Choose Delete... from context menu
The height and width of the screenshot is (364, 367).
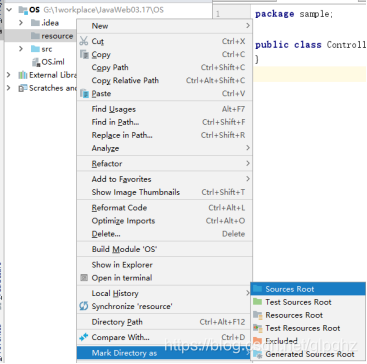pos(165,234)
